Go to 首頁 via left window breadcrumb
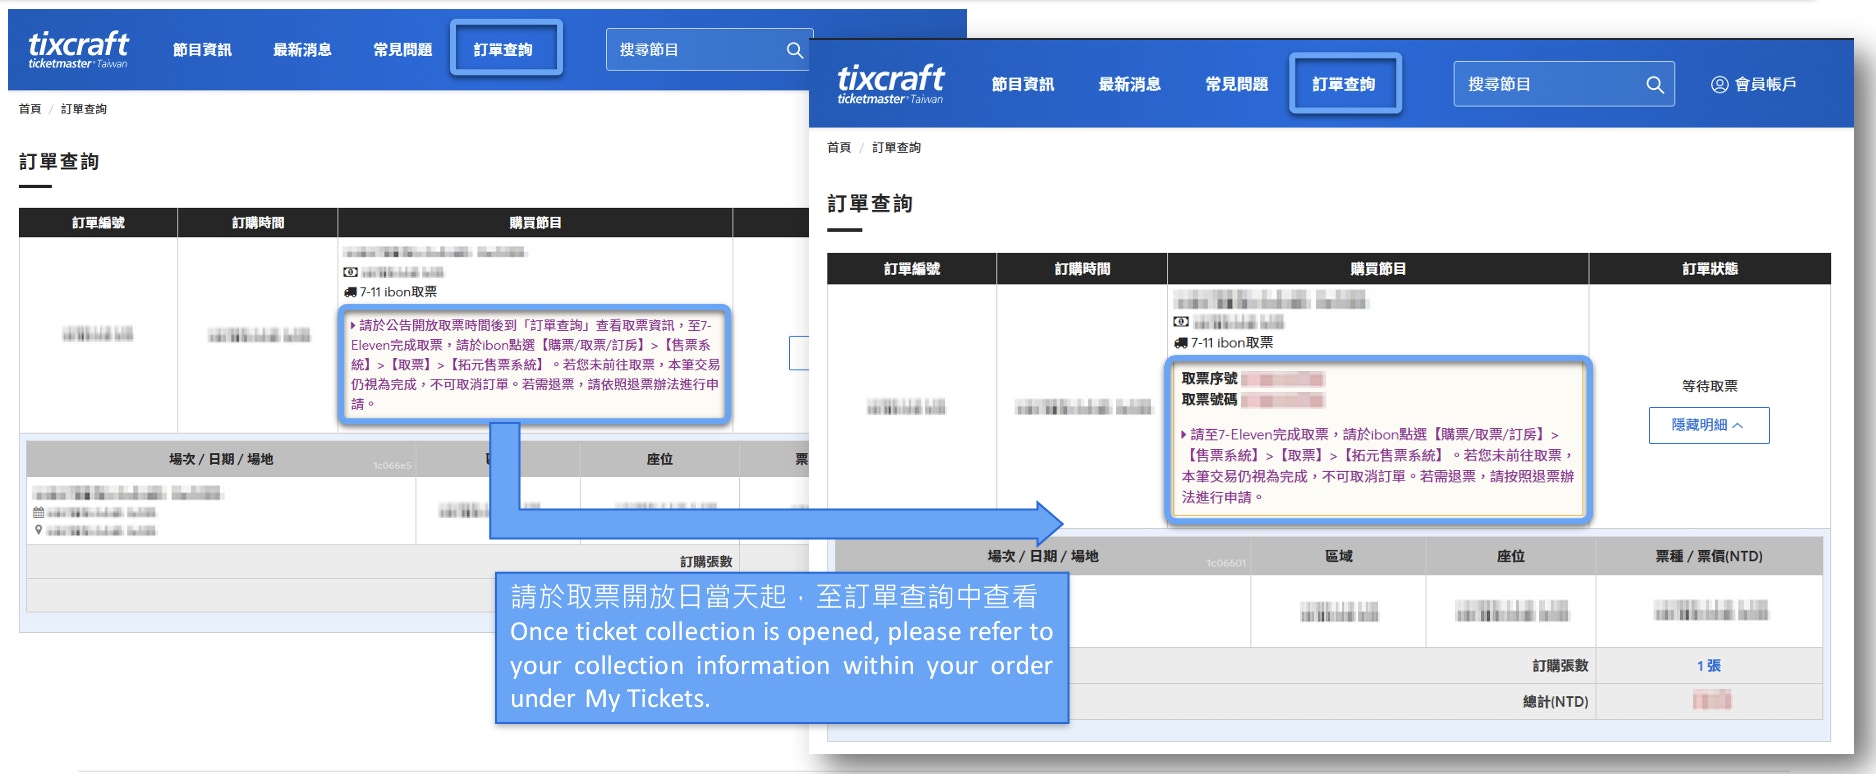 click(30, 109)
